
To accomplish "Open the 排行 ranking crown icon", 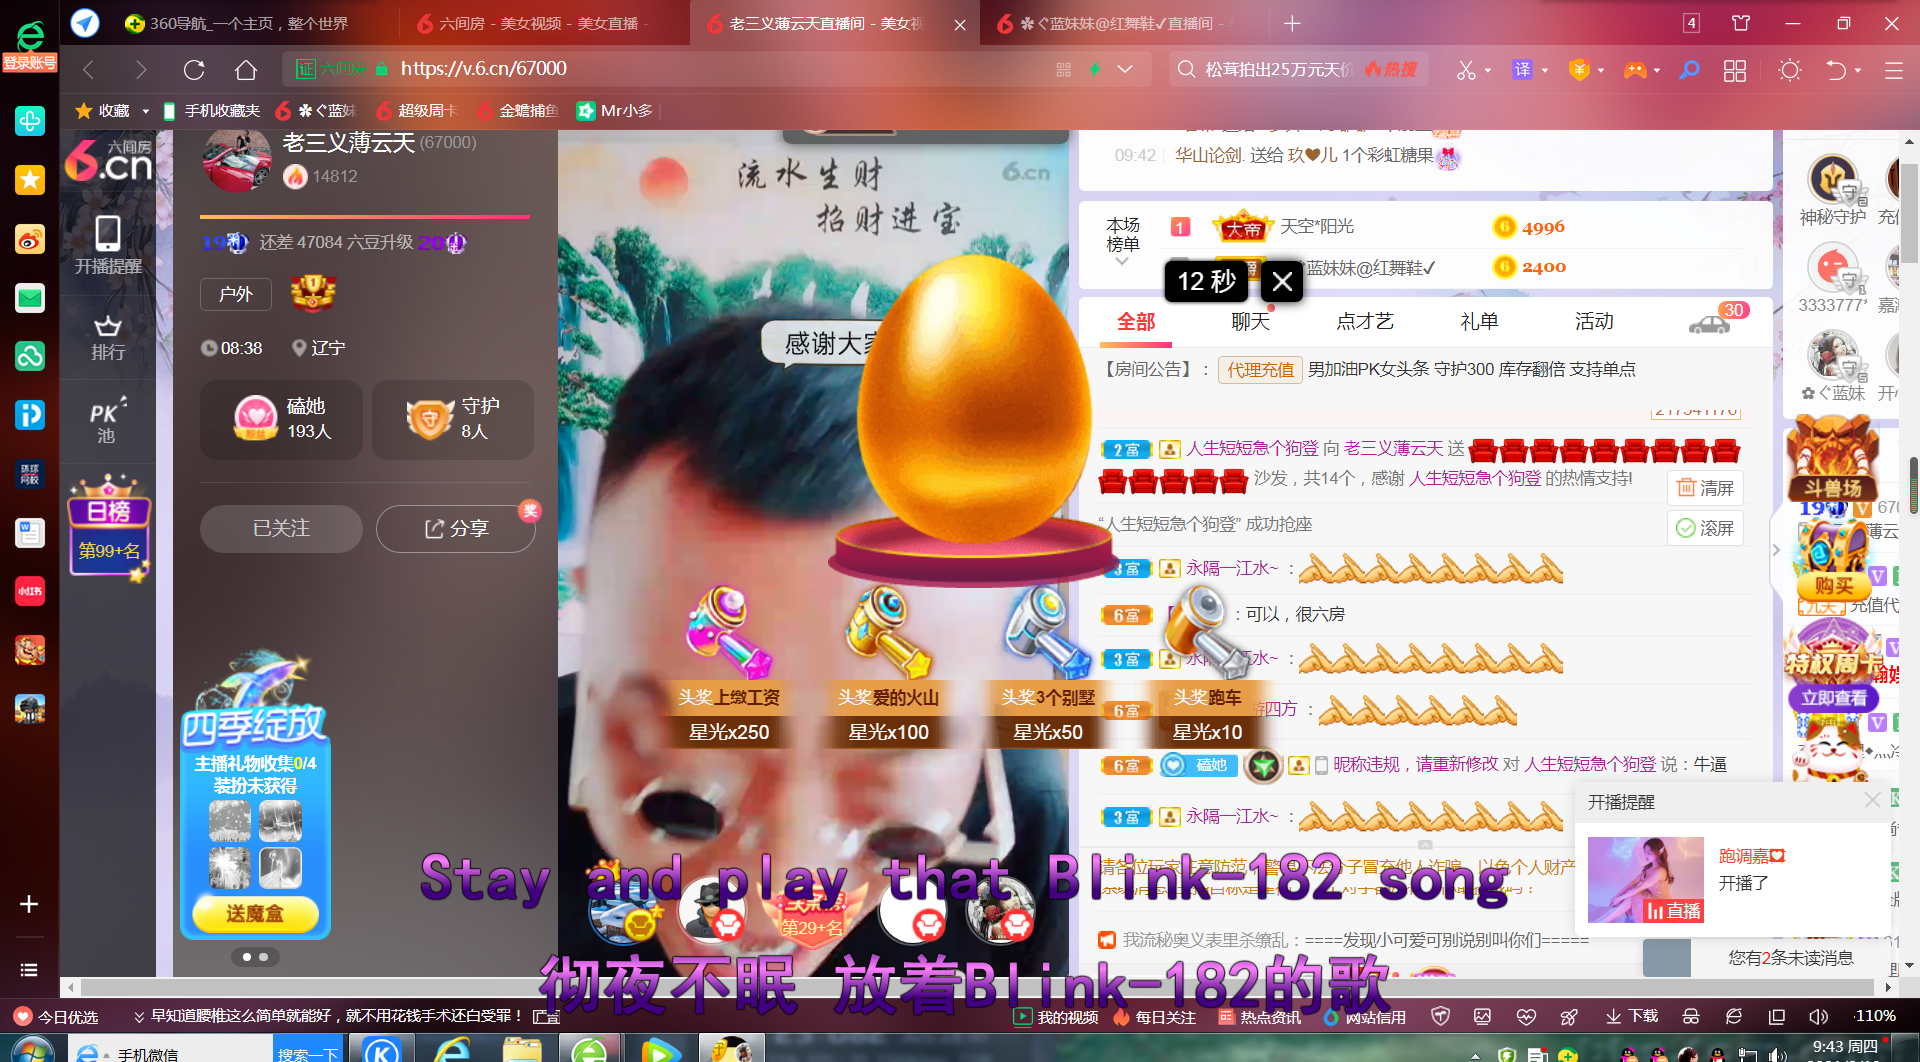I will click(x=108, y=338).
